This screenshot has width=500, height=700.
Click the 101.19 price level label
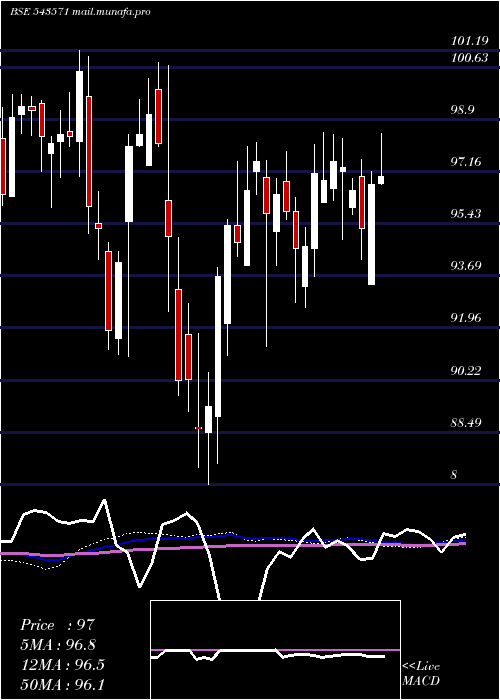click(470, 42)
